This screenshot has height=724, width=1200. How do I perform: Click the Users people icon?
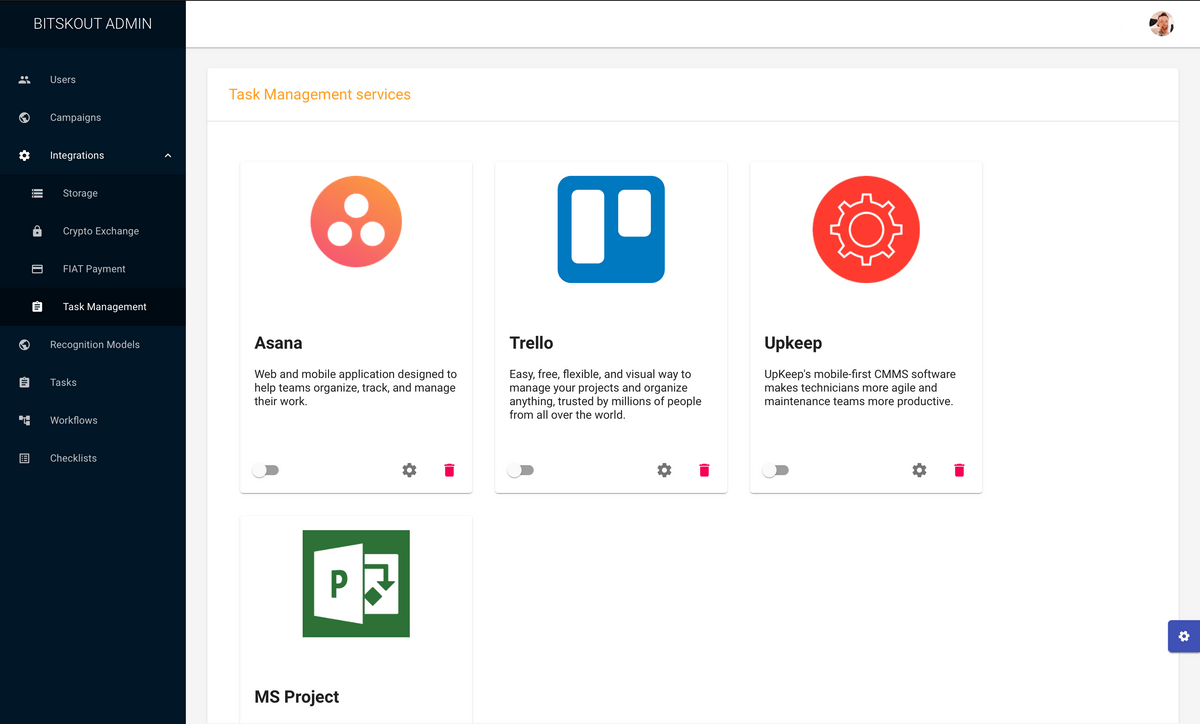(x=25, y=80)
